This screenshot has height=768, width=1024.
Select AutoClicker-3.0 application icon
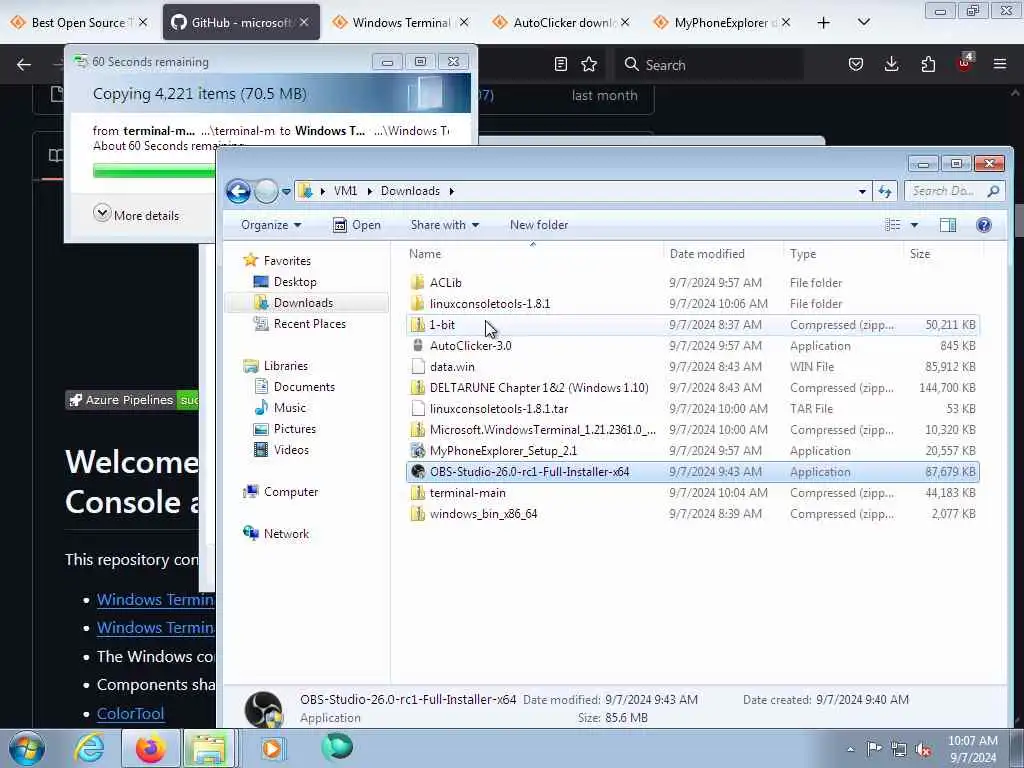coord(418,345)
